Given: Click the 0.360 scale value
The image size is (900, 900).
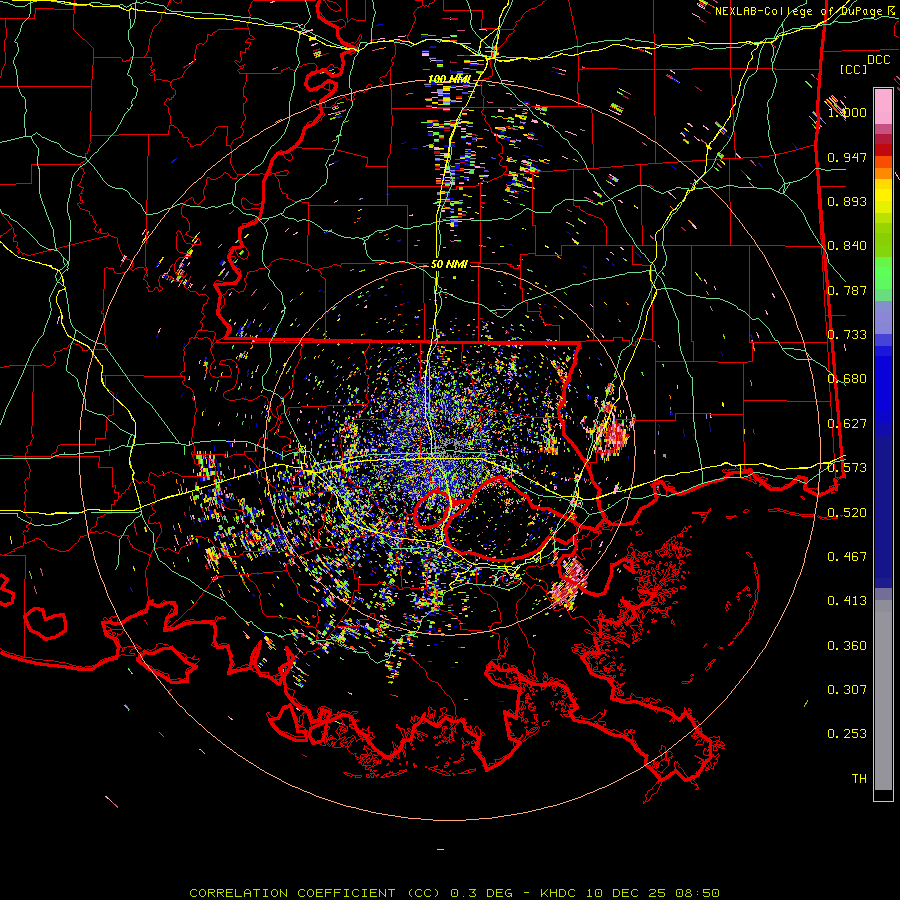Looking at the screenshot, I should click(847, 646).
